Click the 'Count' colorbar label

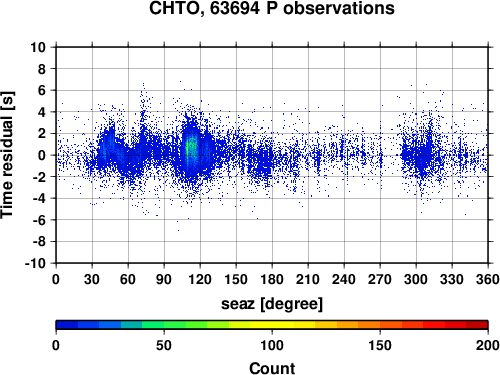click(272, 368)
